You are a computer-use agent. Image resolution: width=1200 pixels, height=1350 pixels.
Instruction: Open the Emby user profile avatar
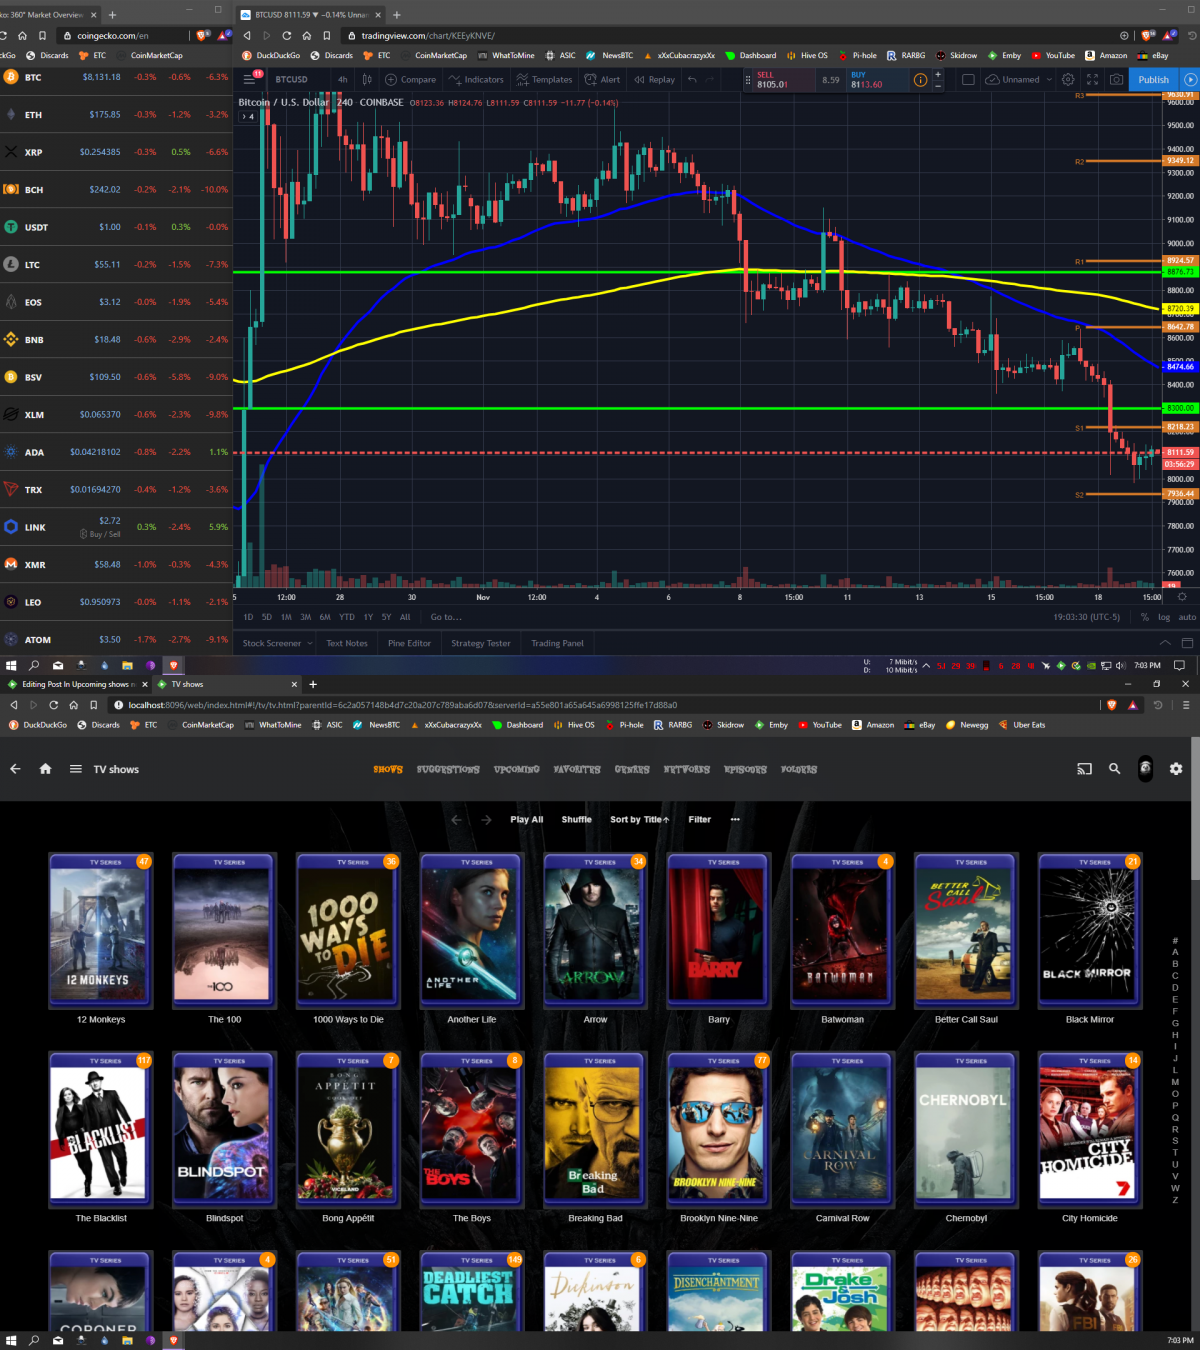pos(1145,768)
